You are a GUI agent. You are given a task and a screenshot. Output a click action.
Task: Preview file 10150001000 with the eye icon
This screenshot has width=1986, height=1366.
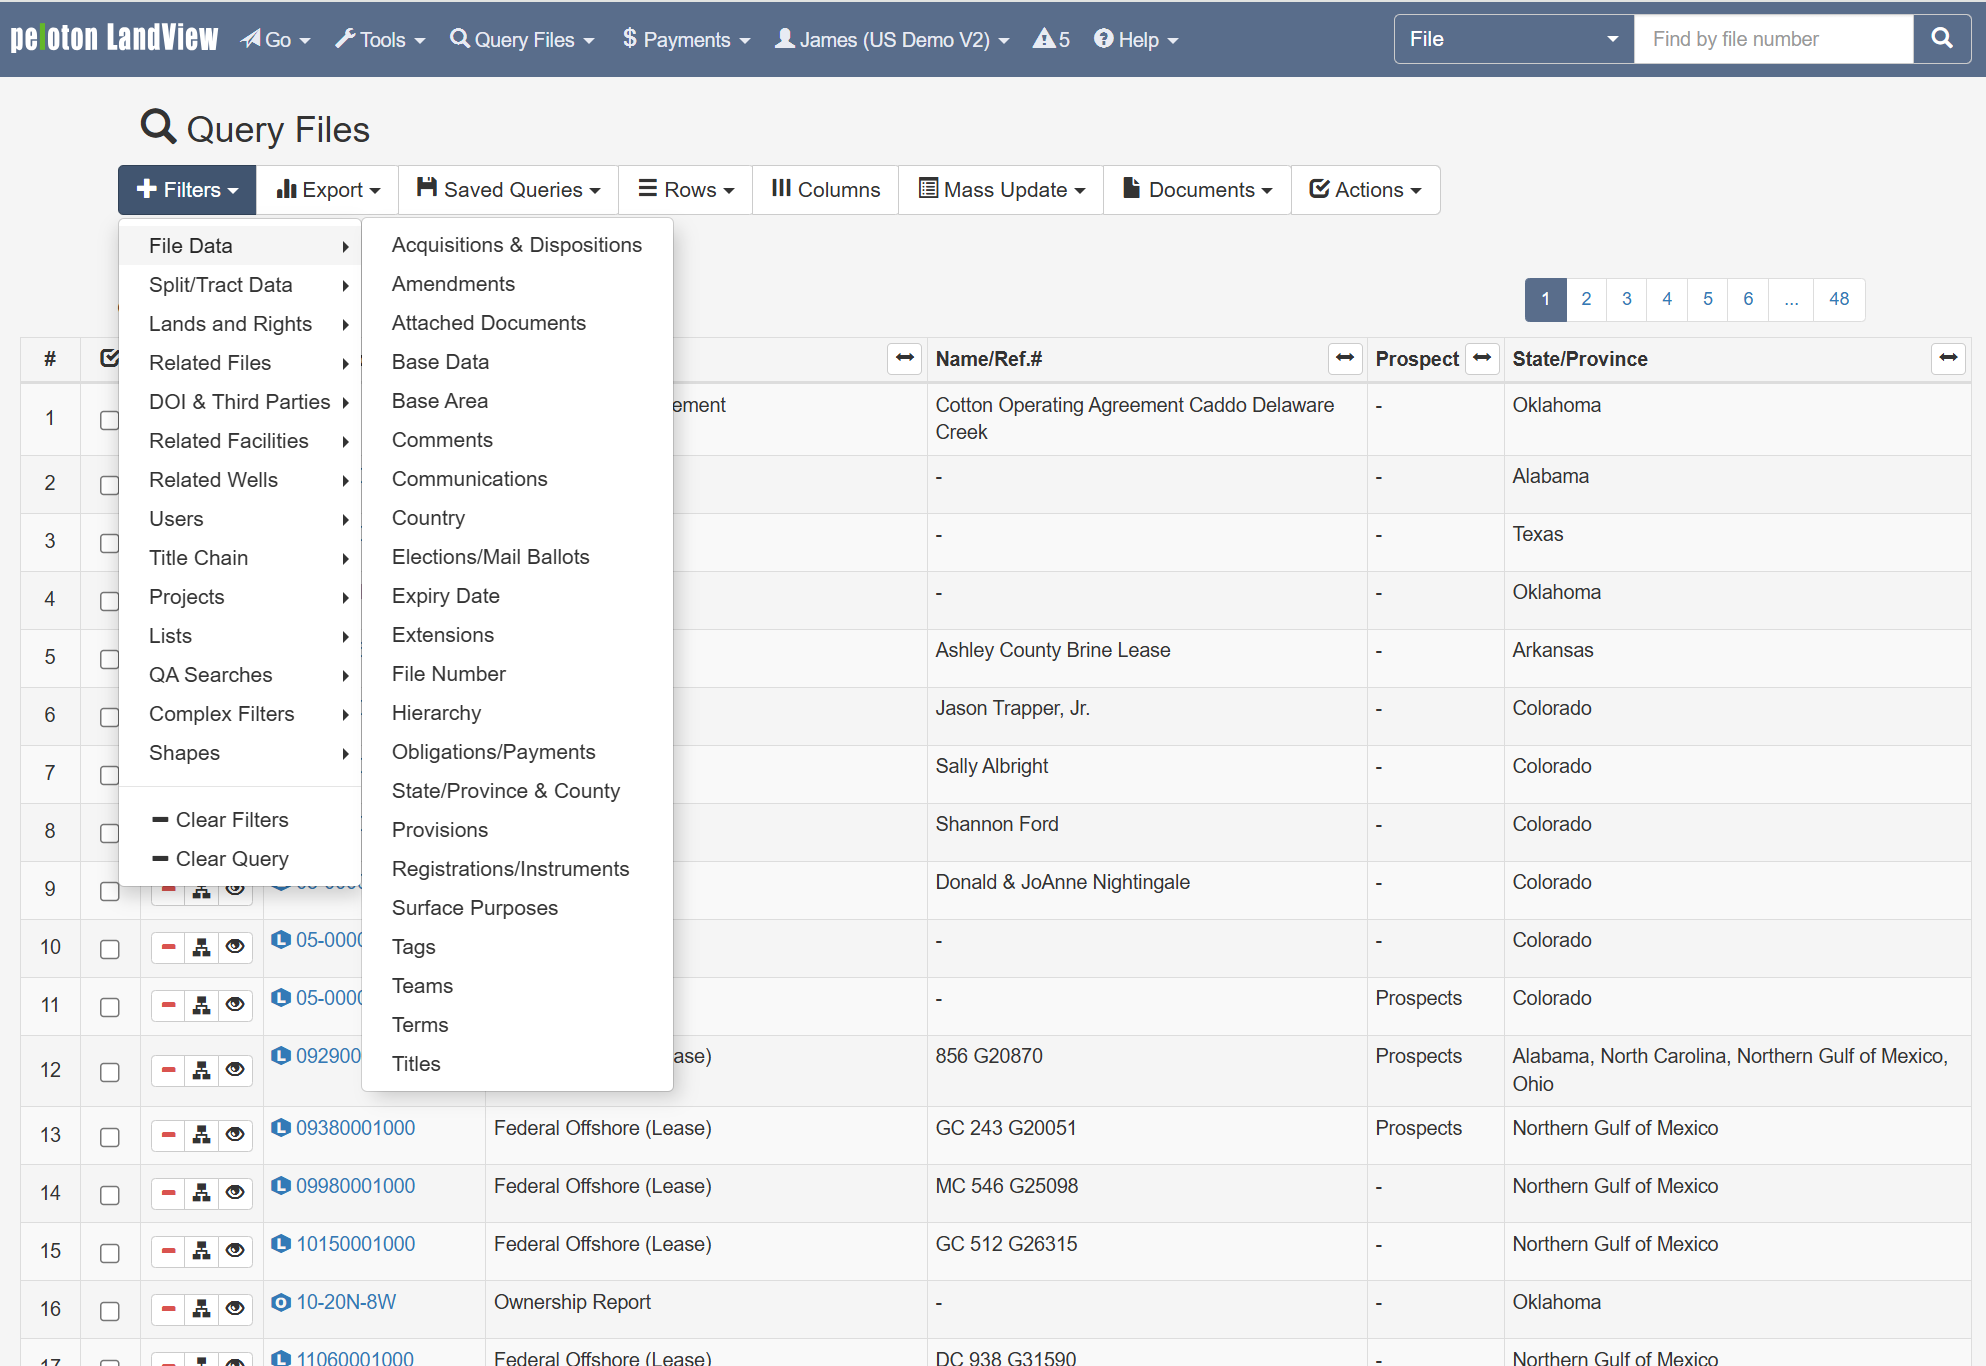[235, 1250]
